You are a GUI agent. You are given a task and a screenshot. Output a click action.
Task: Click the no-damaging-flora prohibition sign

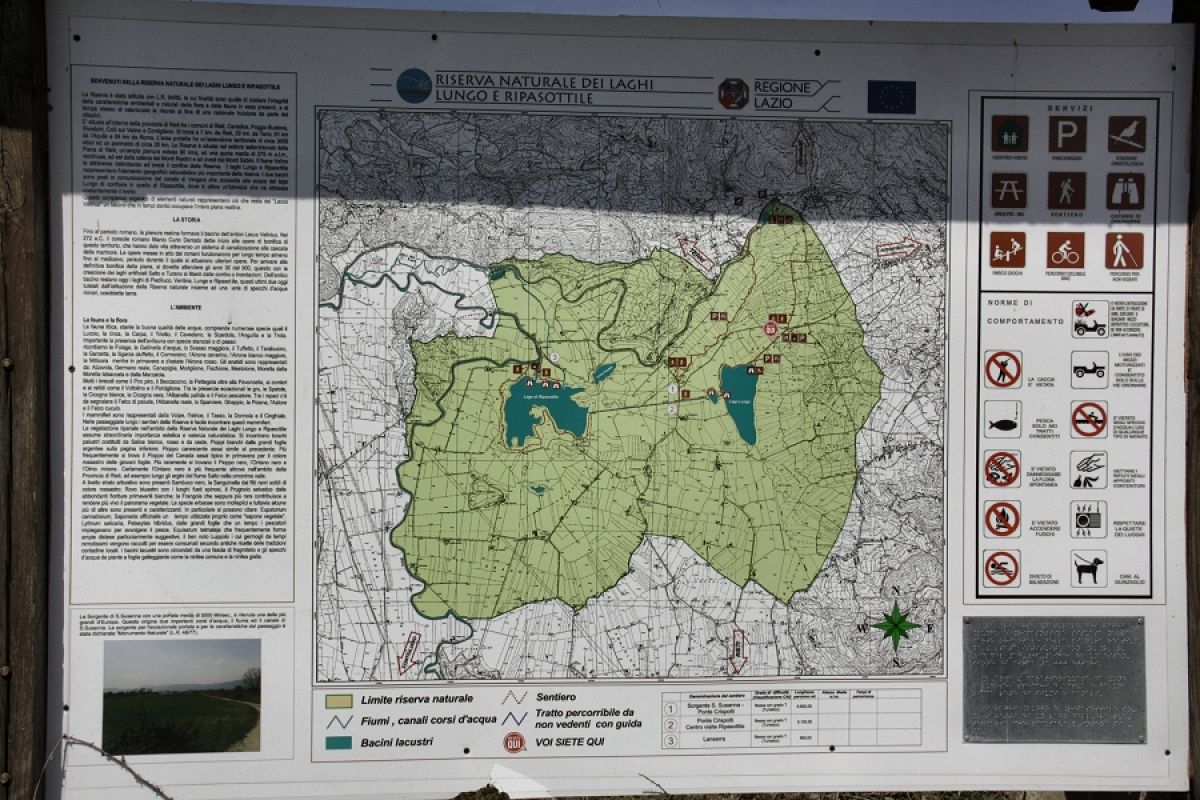click(1002, 469)
